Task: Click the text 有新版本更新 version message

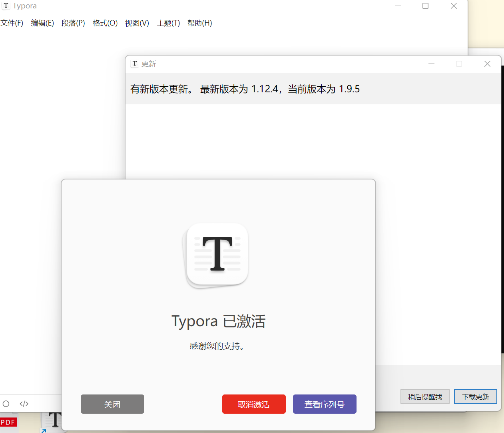Action: (x=245, y=89)
